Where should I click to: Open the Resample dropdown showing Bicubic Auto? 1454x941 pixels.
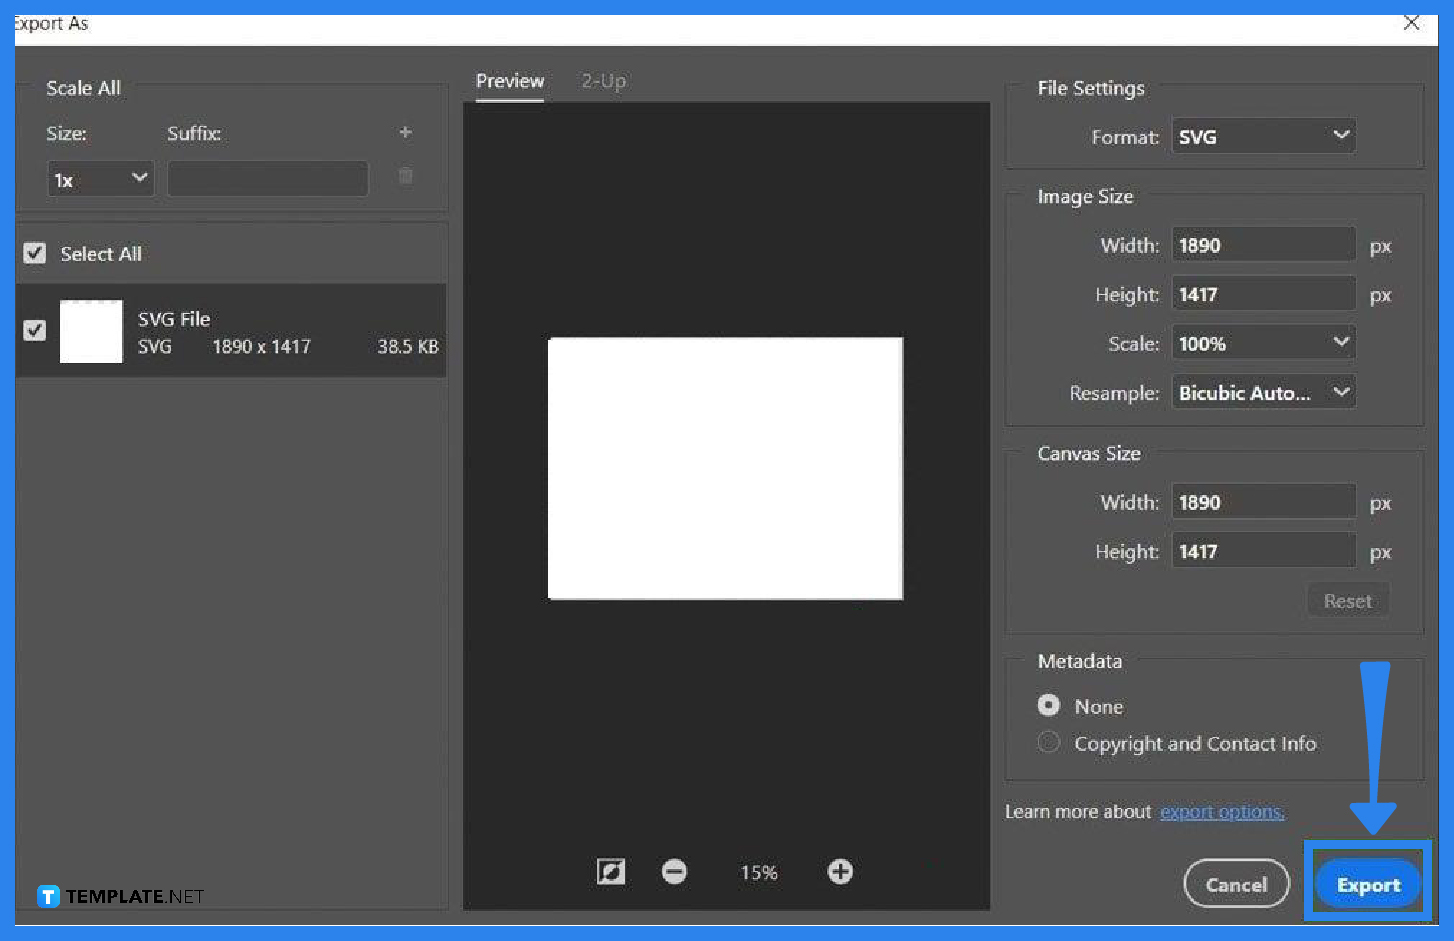1263,391
